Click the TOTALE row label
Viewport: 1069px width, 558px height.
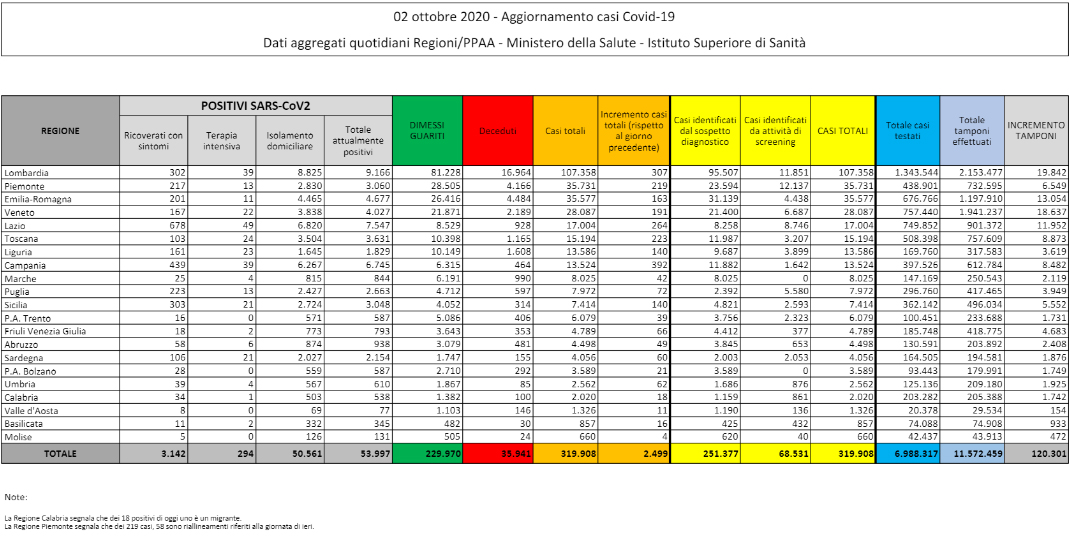point(60,454)
